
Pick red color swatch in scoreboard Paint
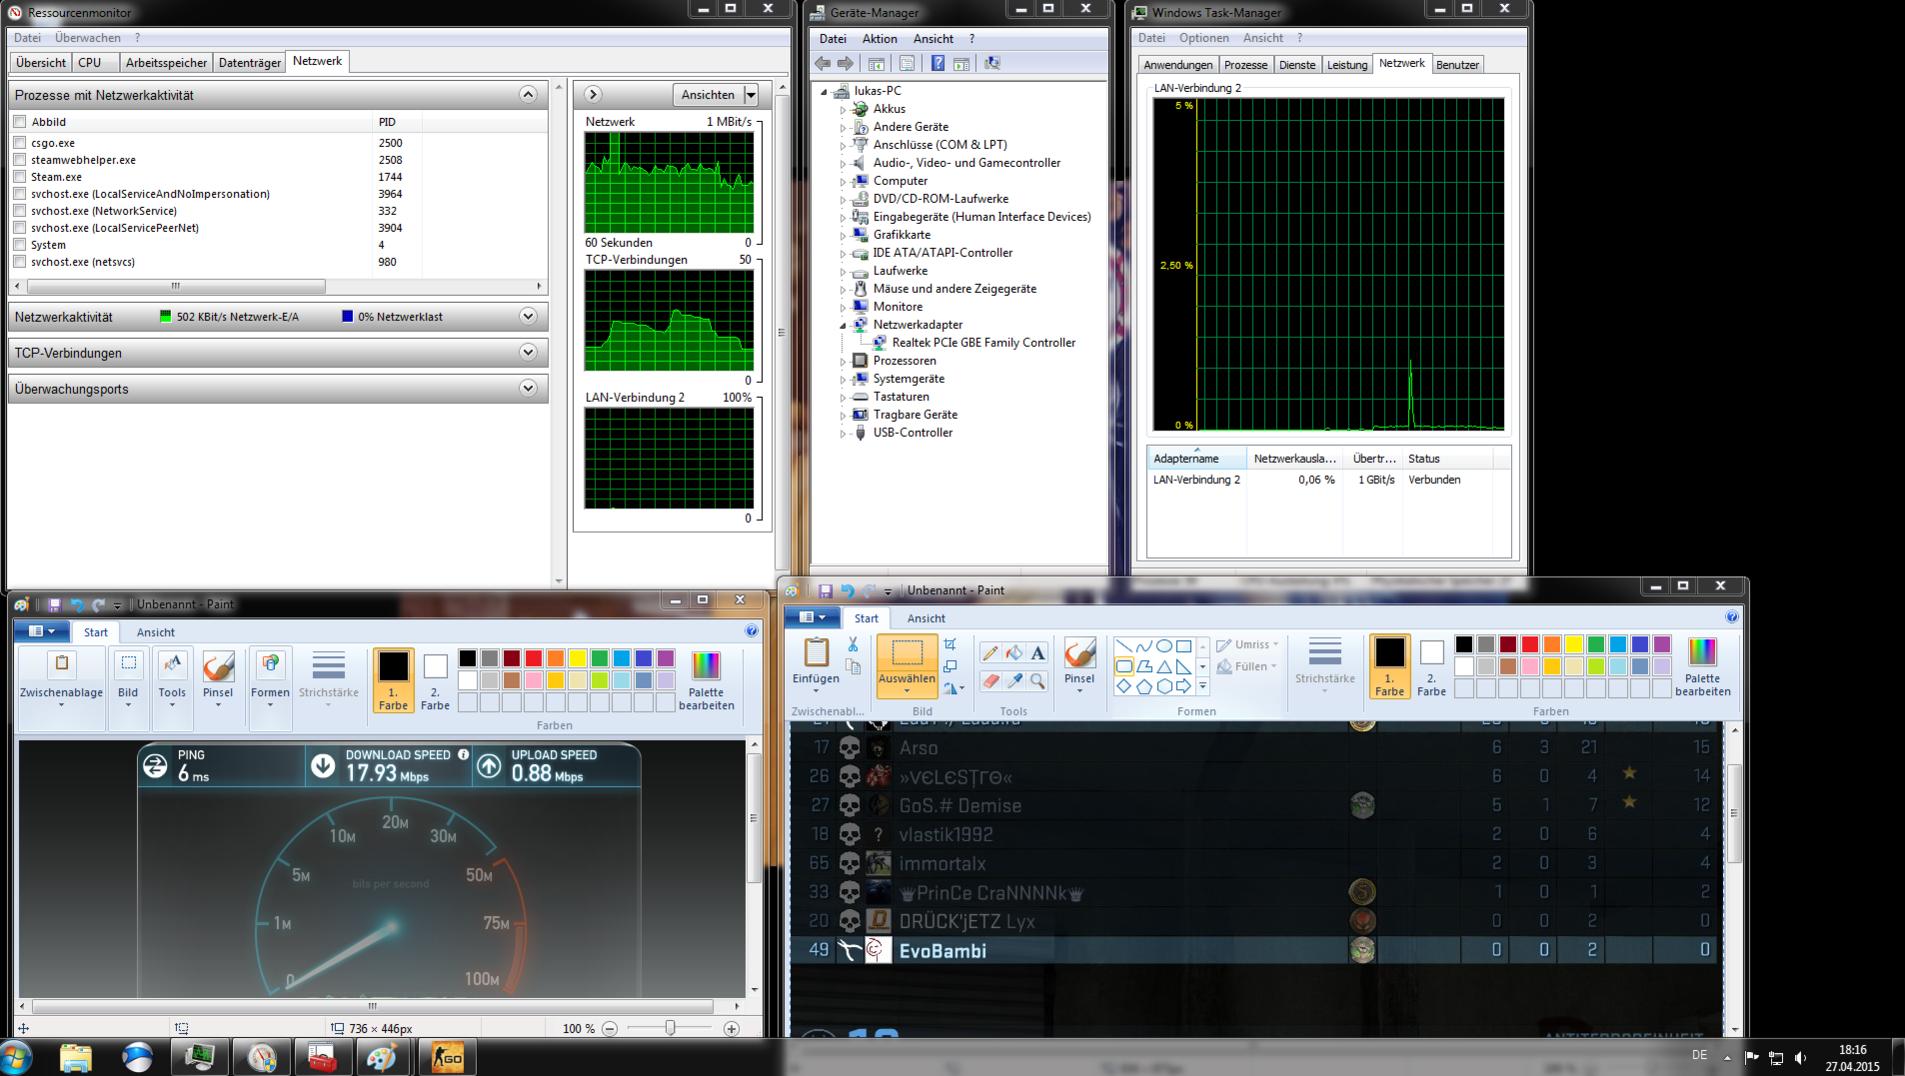coord(1530,644)
